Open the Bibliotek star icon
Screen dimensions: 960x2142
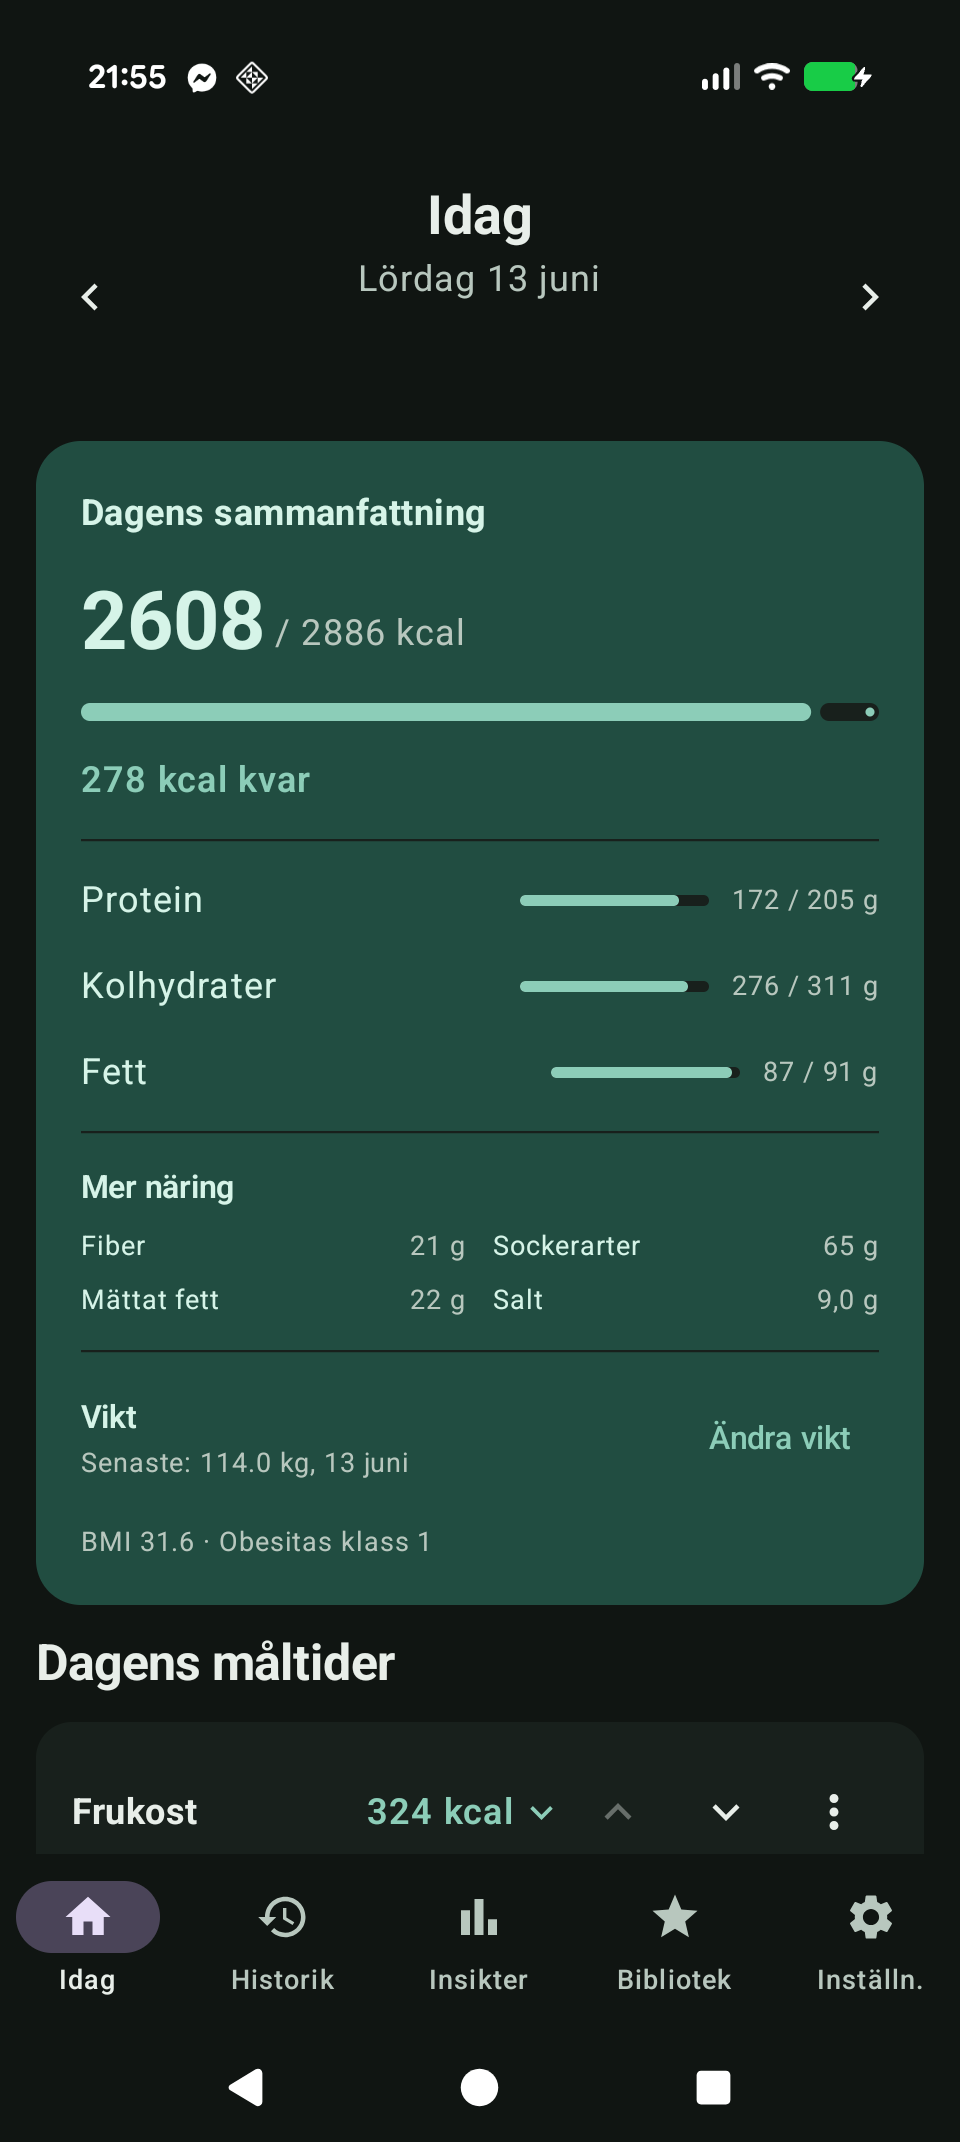pyautogui.click(x=675, y=1917)
